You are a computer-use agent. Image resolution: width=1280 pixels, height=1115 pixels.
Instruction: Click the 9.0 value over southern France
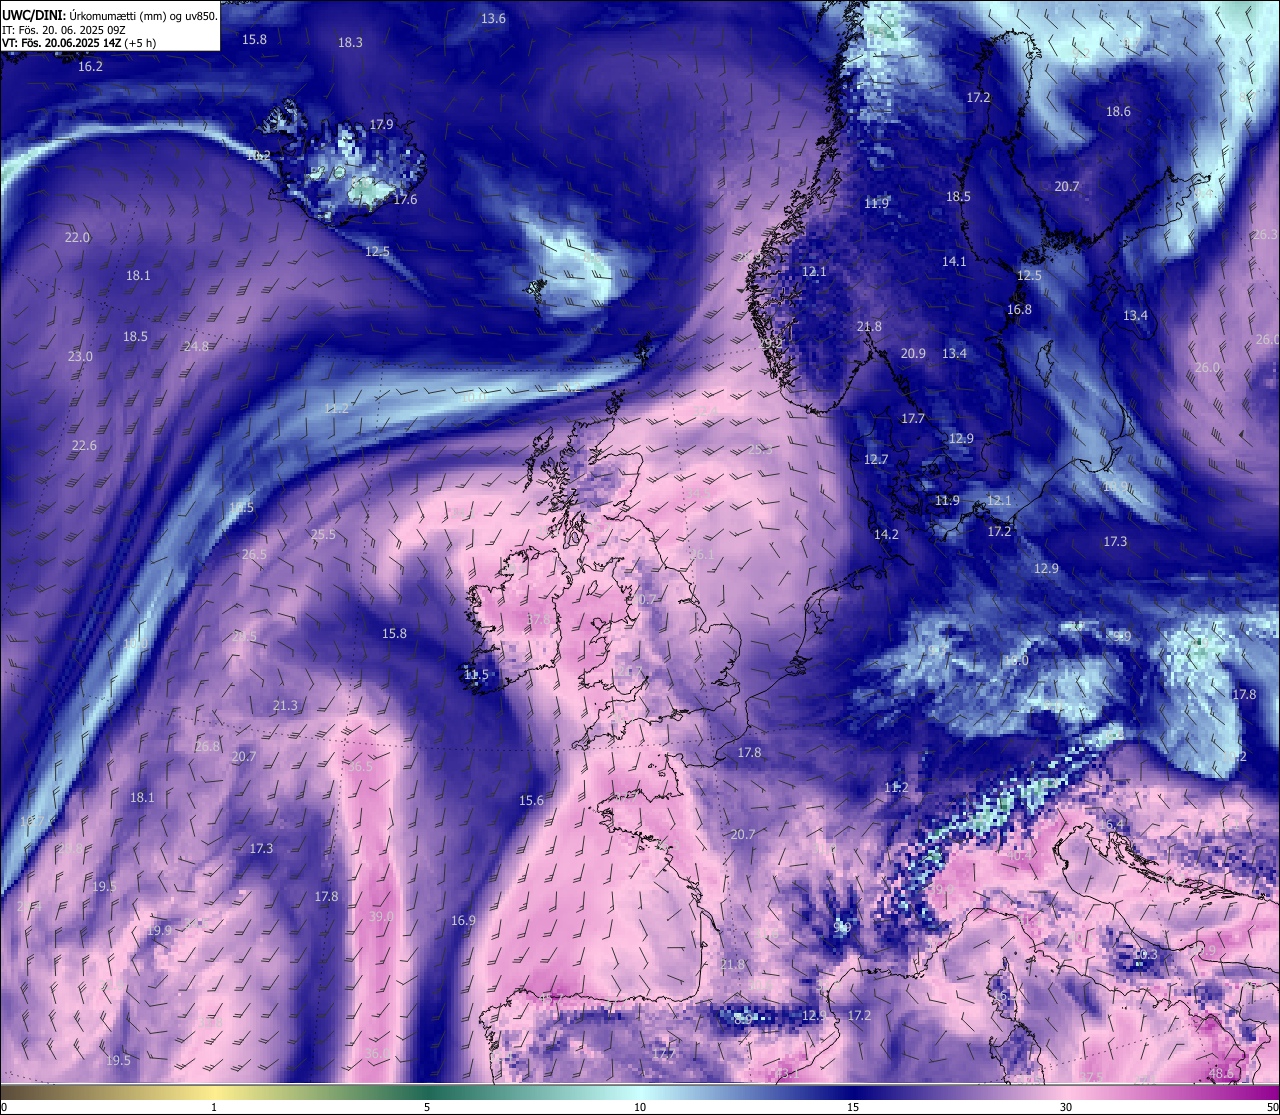pyautogui.click(x=842, y=928)
